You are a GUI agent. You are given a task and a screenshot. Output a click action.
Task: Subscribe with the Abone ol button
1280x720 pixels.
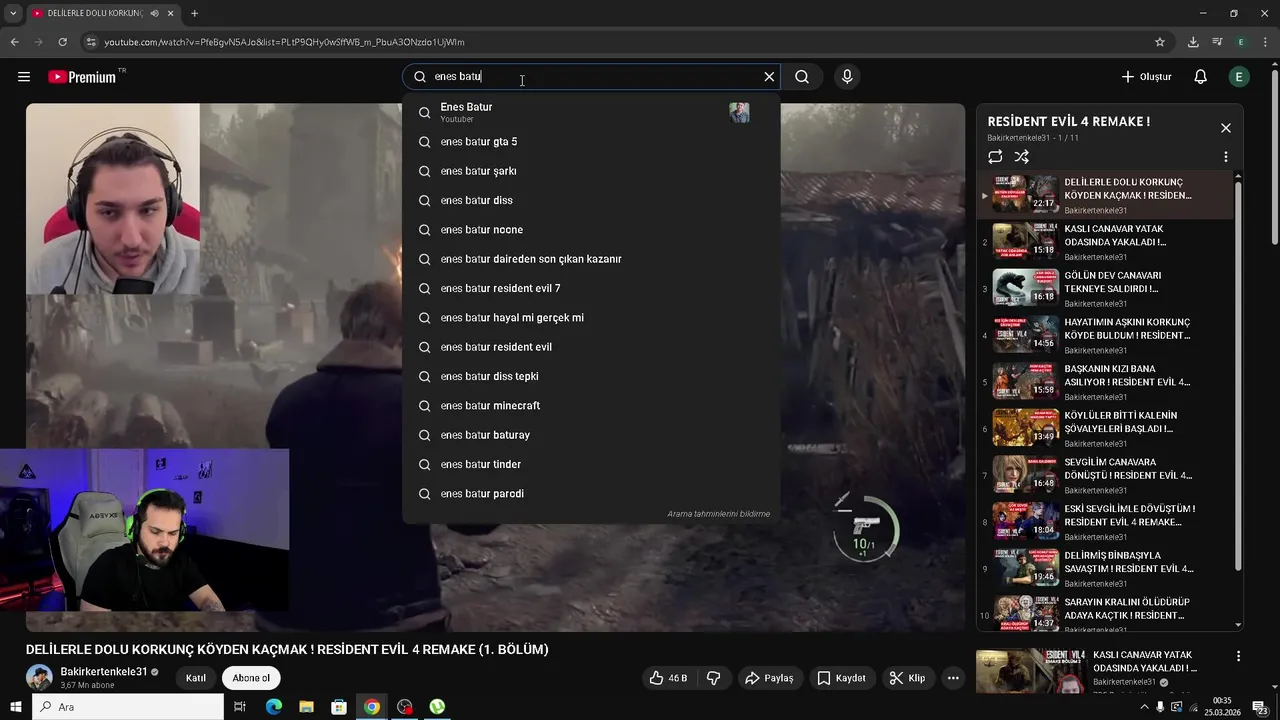click(251, 678)
